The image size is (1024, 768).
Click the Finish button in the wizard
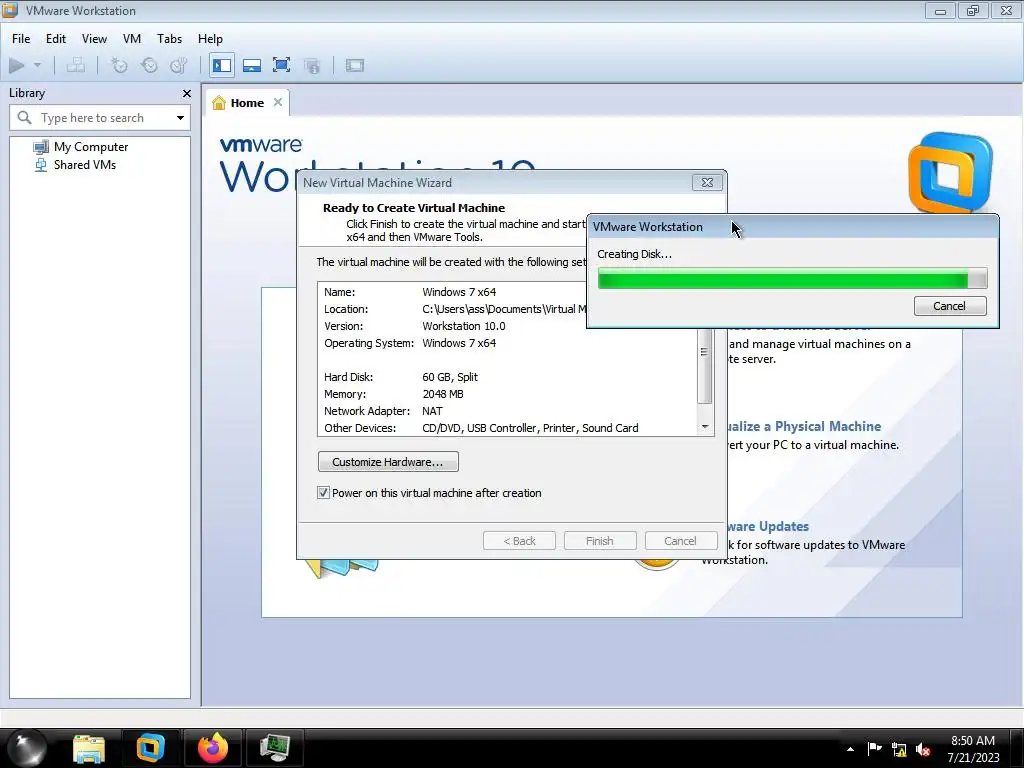600,541
